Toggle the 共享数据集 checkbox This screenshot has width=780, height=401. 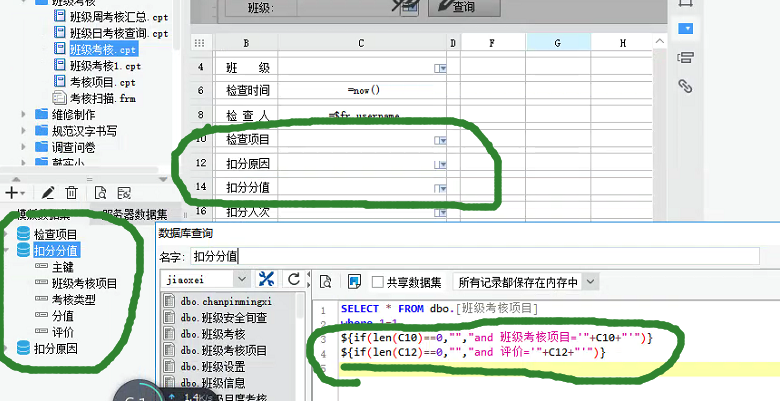(378, 282)
